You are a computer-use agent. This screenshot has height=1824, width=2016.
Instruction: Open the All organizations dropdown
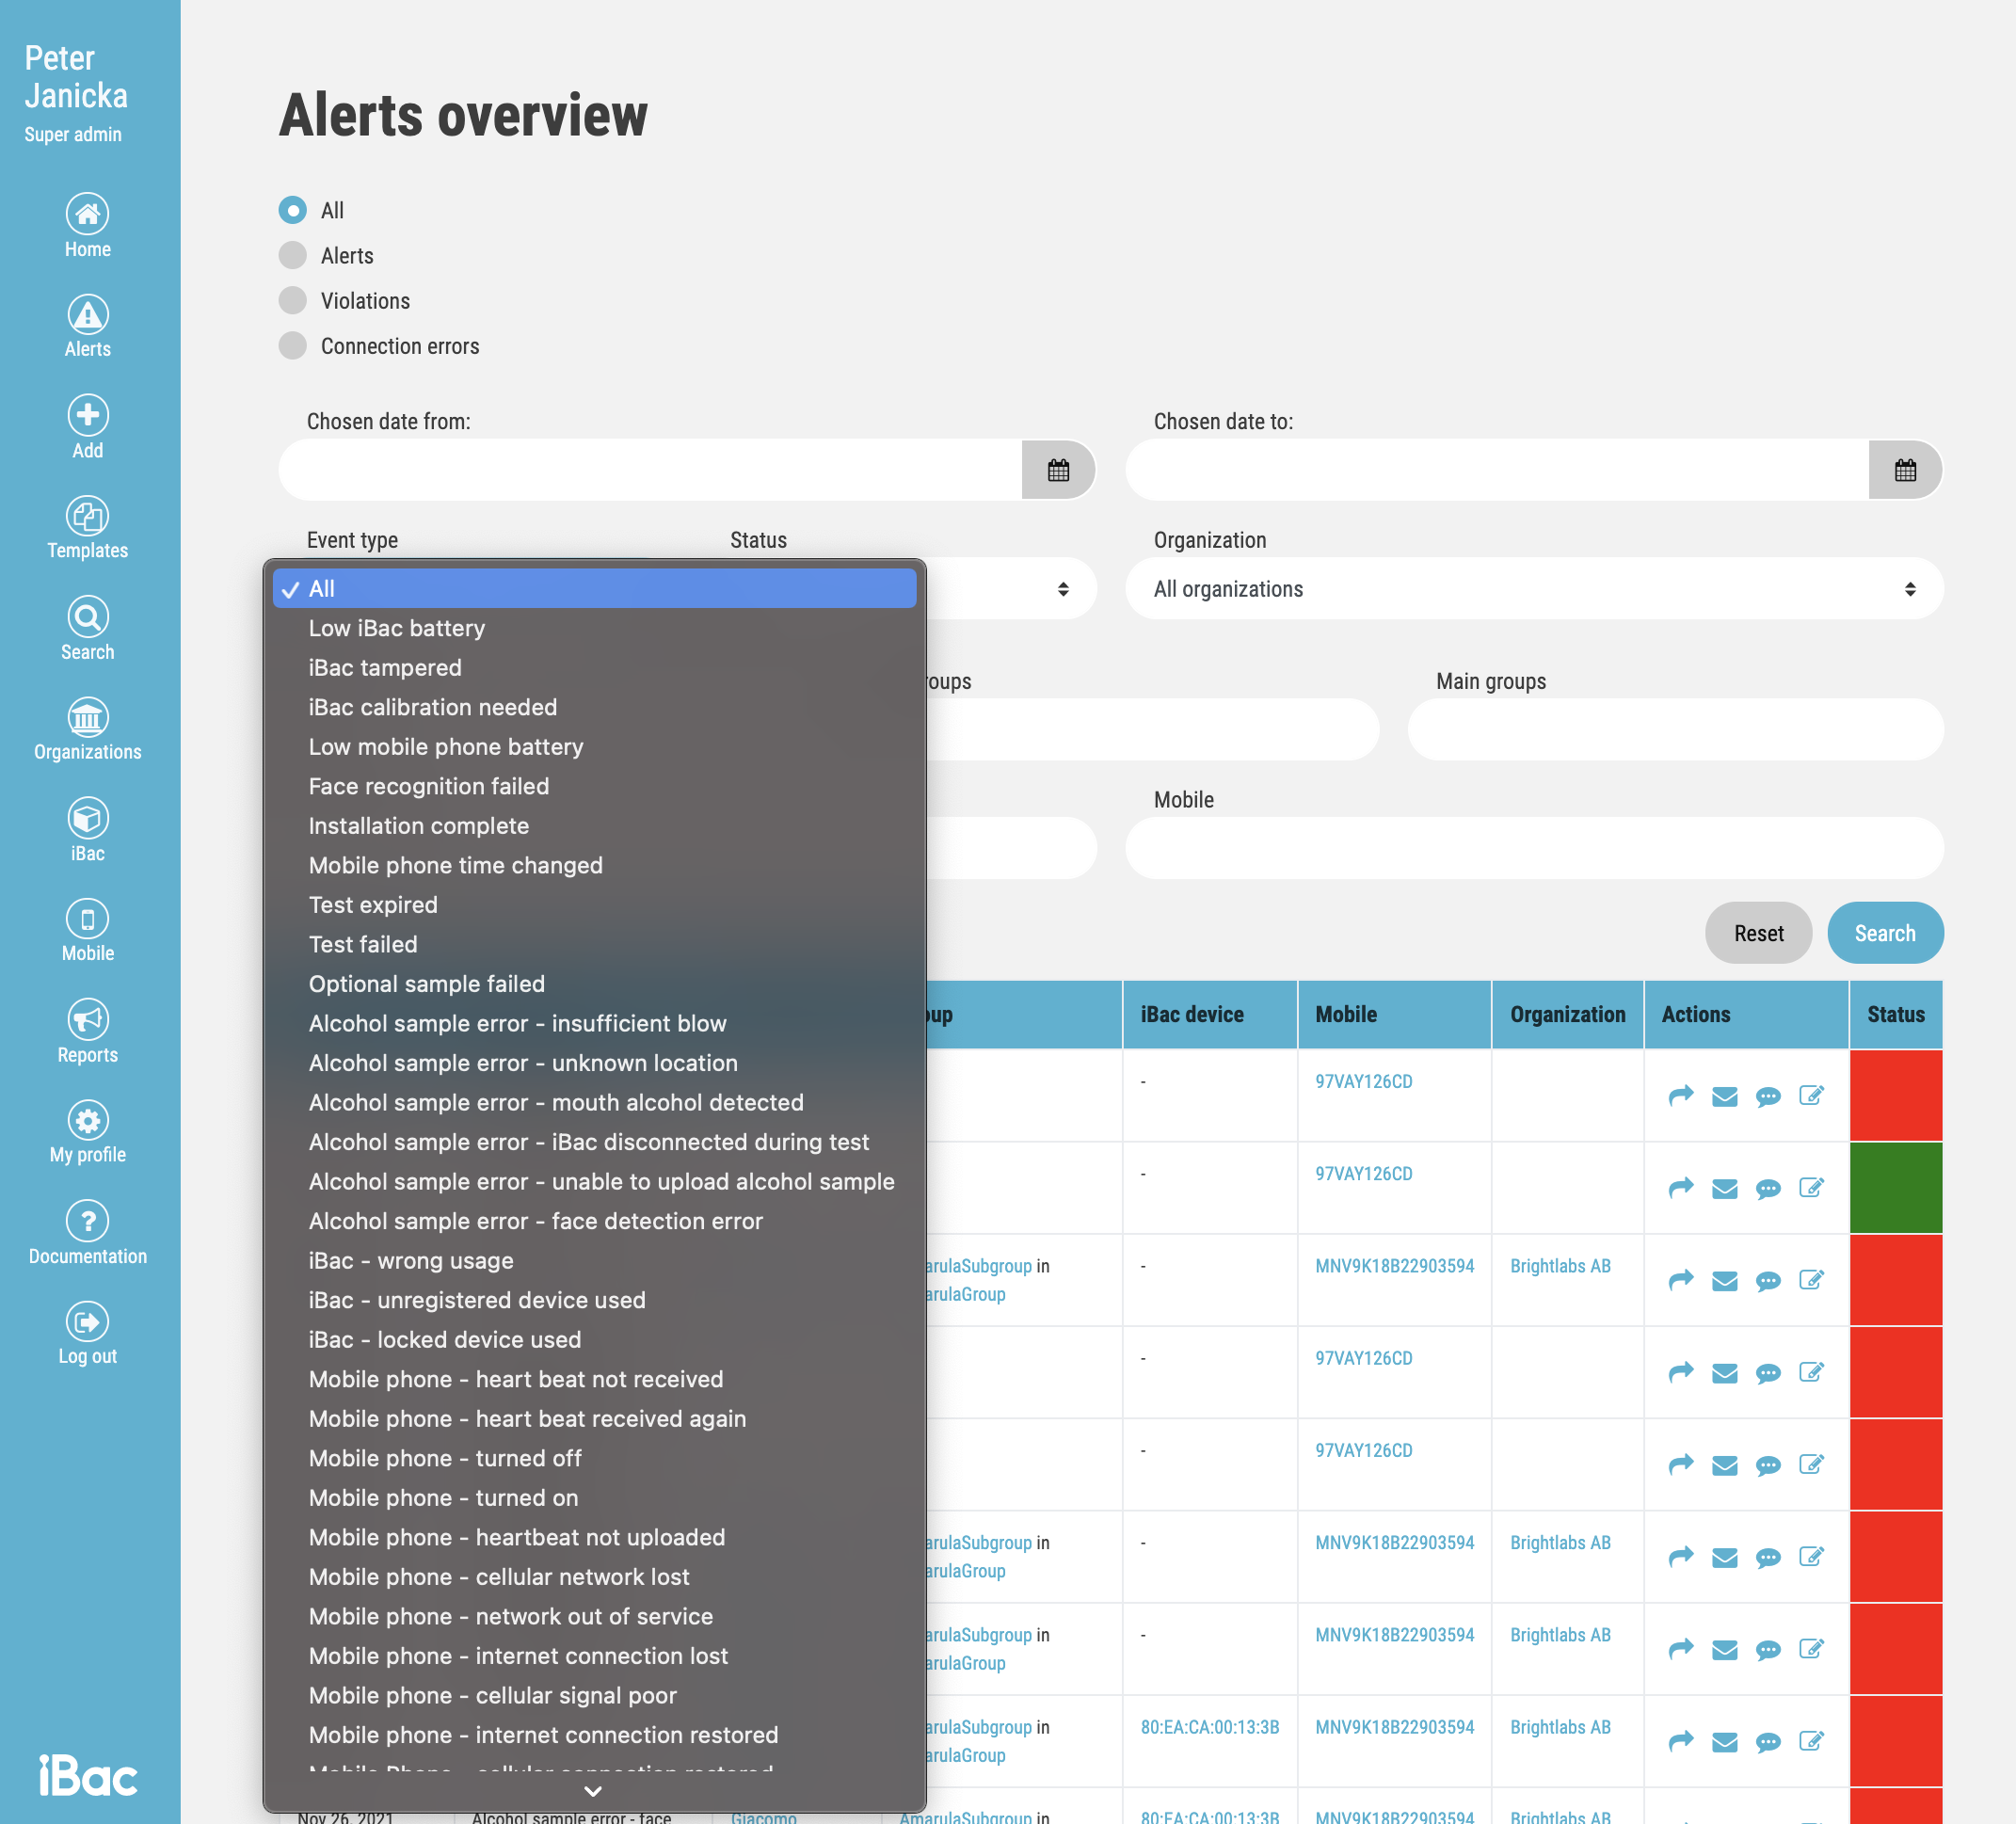[1533, 589]
